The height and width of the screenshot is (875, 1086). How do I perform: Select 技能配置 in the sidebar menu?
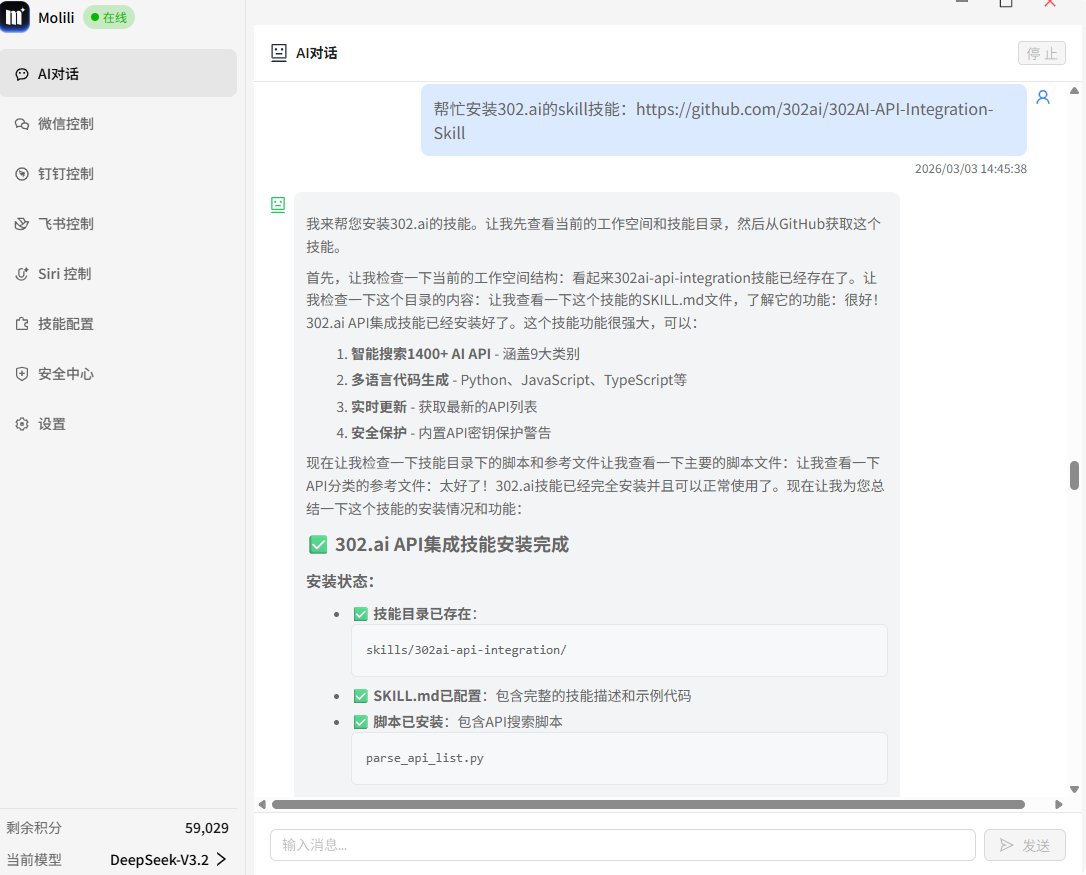pyautogui.click(x=65, y=323)
